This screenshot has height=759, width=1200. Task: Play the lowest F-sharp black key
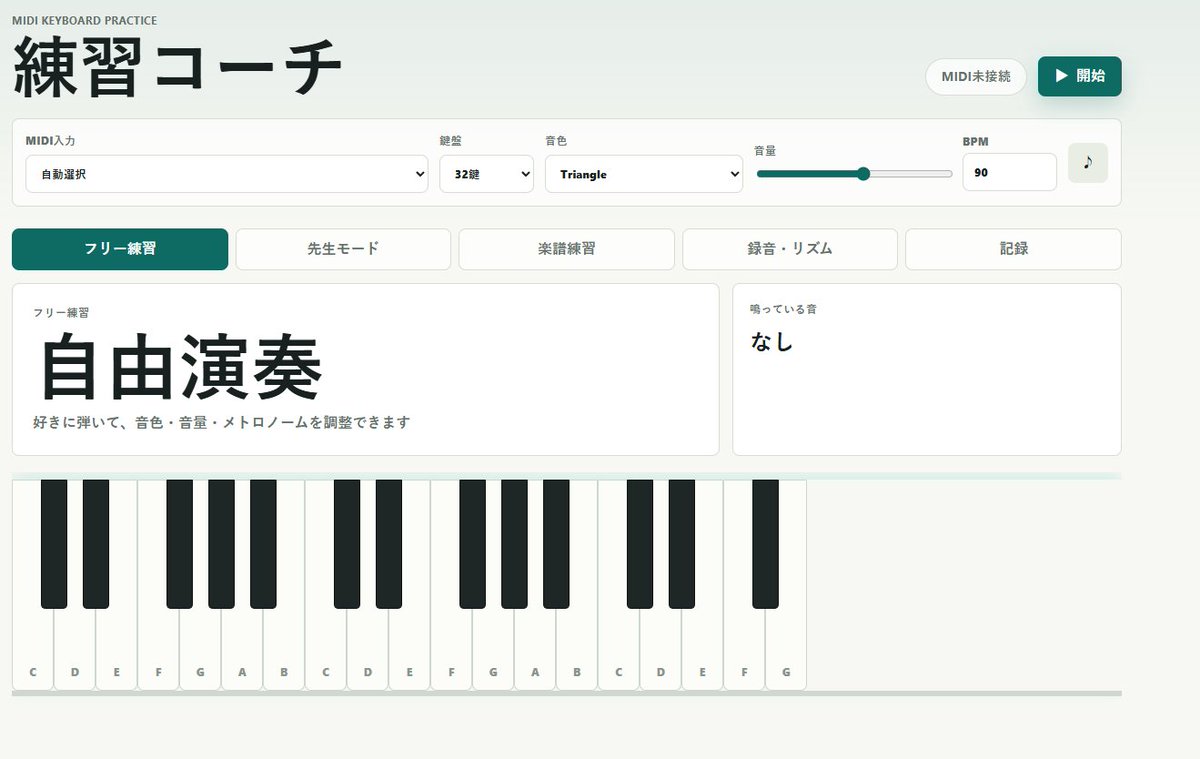180,544
